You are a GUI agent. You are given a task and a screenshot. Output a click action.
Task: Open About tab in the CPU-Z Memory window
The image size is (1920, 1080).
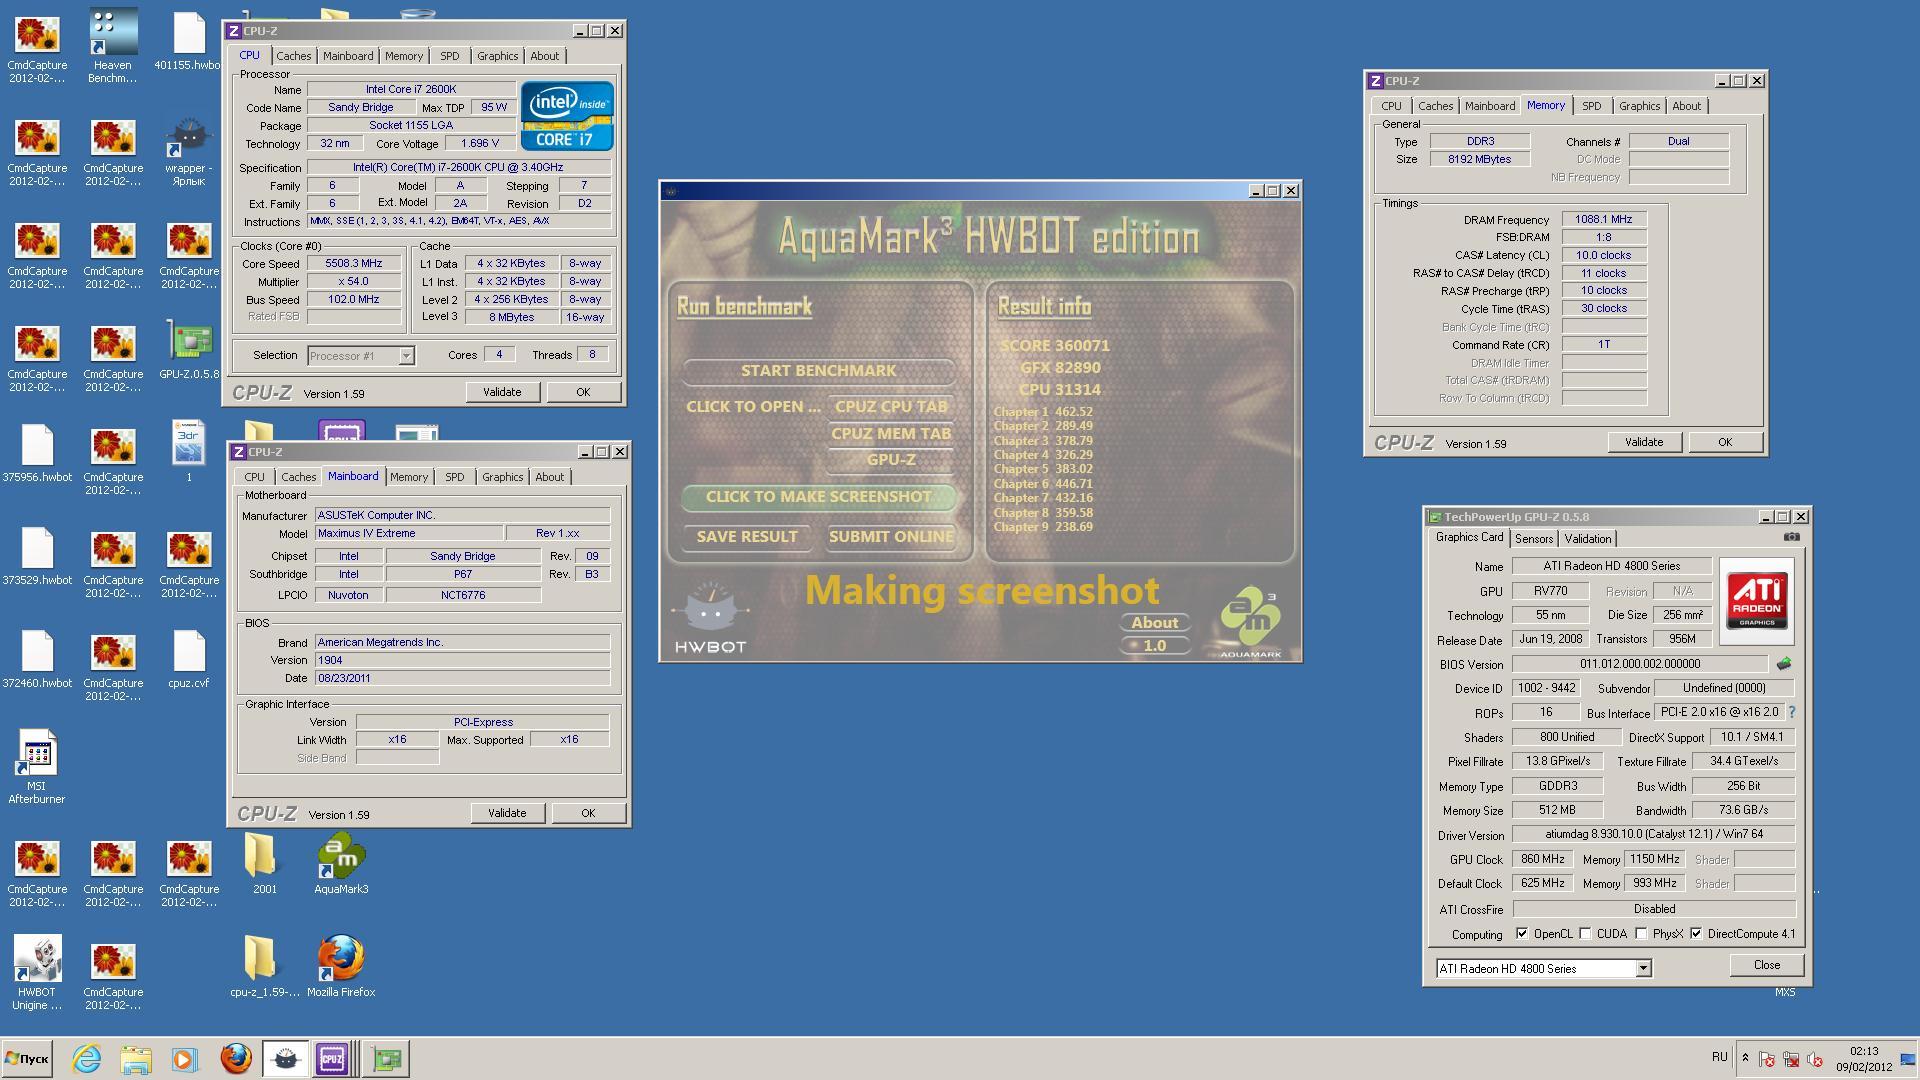pos(1686,106)
